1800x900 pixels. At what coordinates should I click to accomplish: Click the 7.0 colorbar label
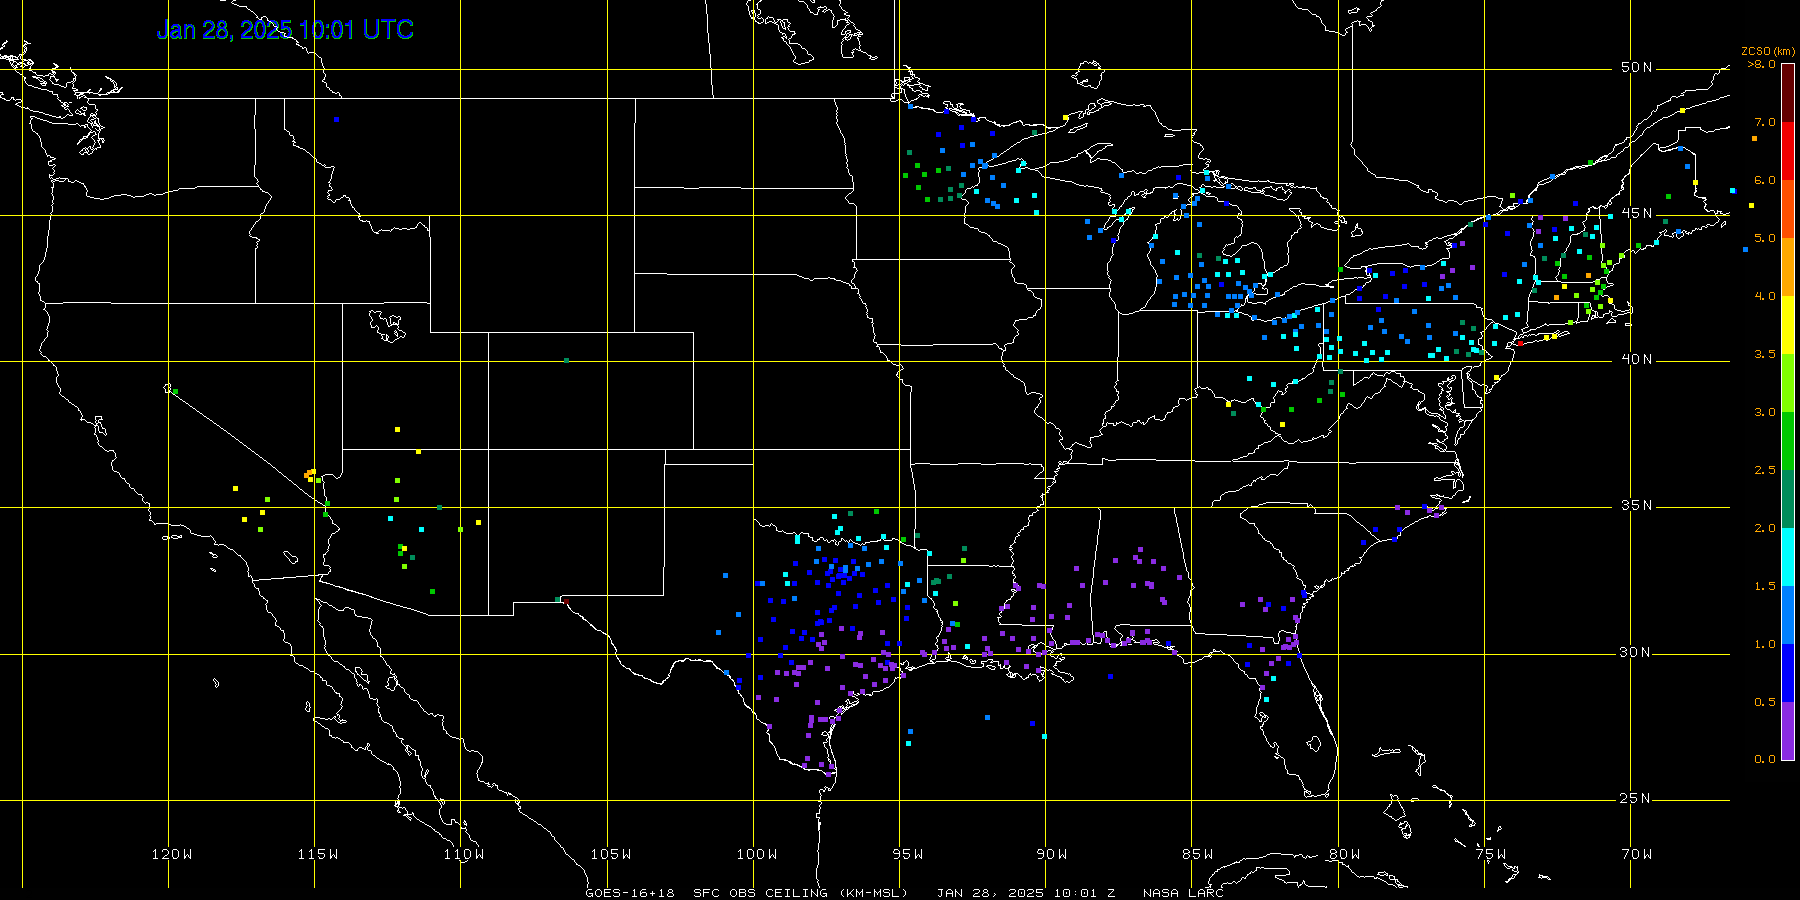[x=1765, y=122]
